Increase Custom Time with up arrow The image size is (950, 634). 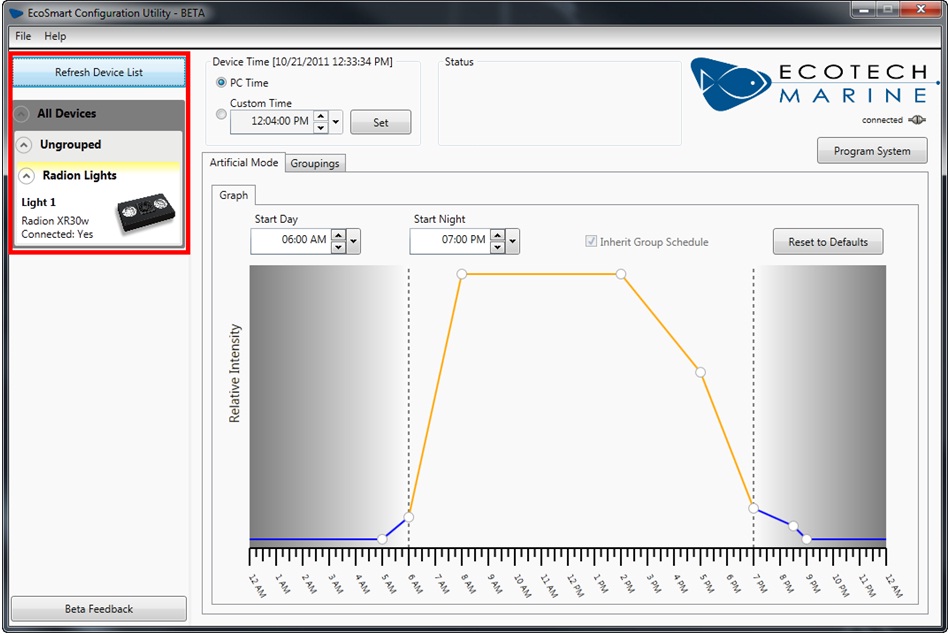point(321,116)
